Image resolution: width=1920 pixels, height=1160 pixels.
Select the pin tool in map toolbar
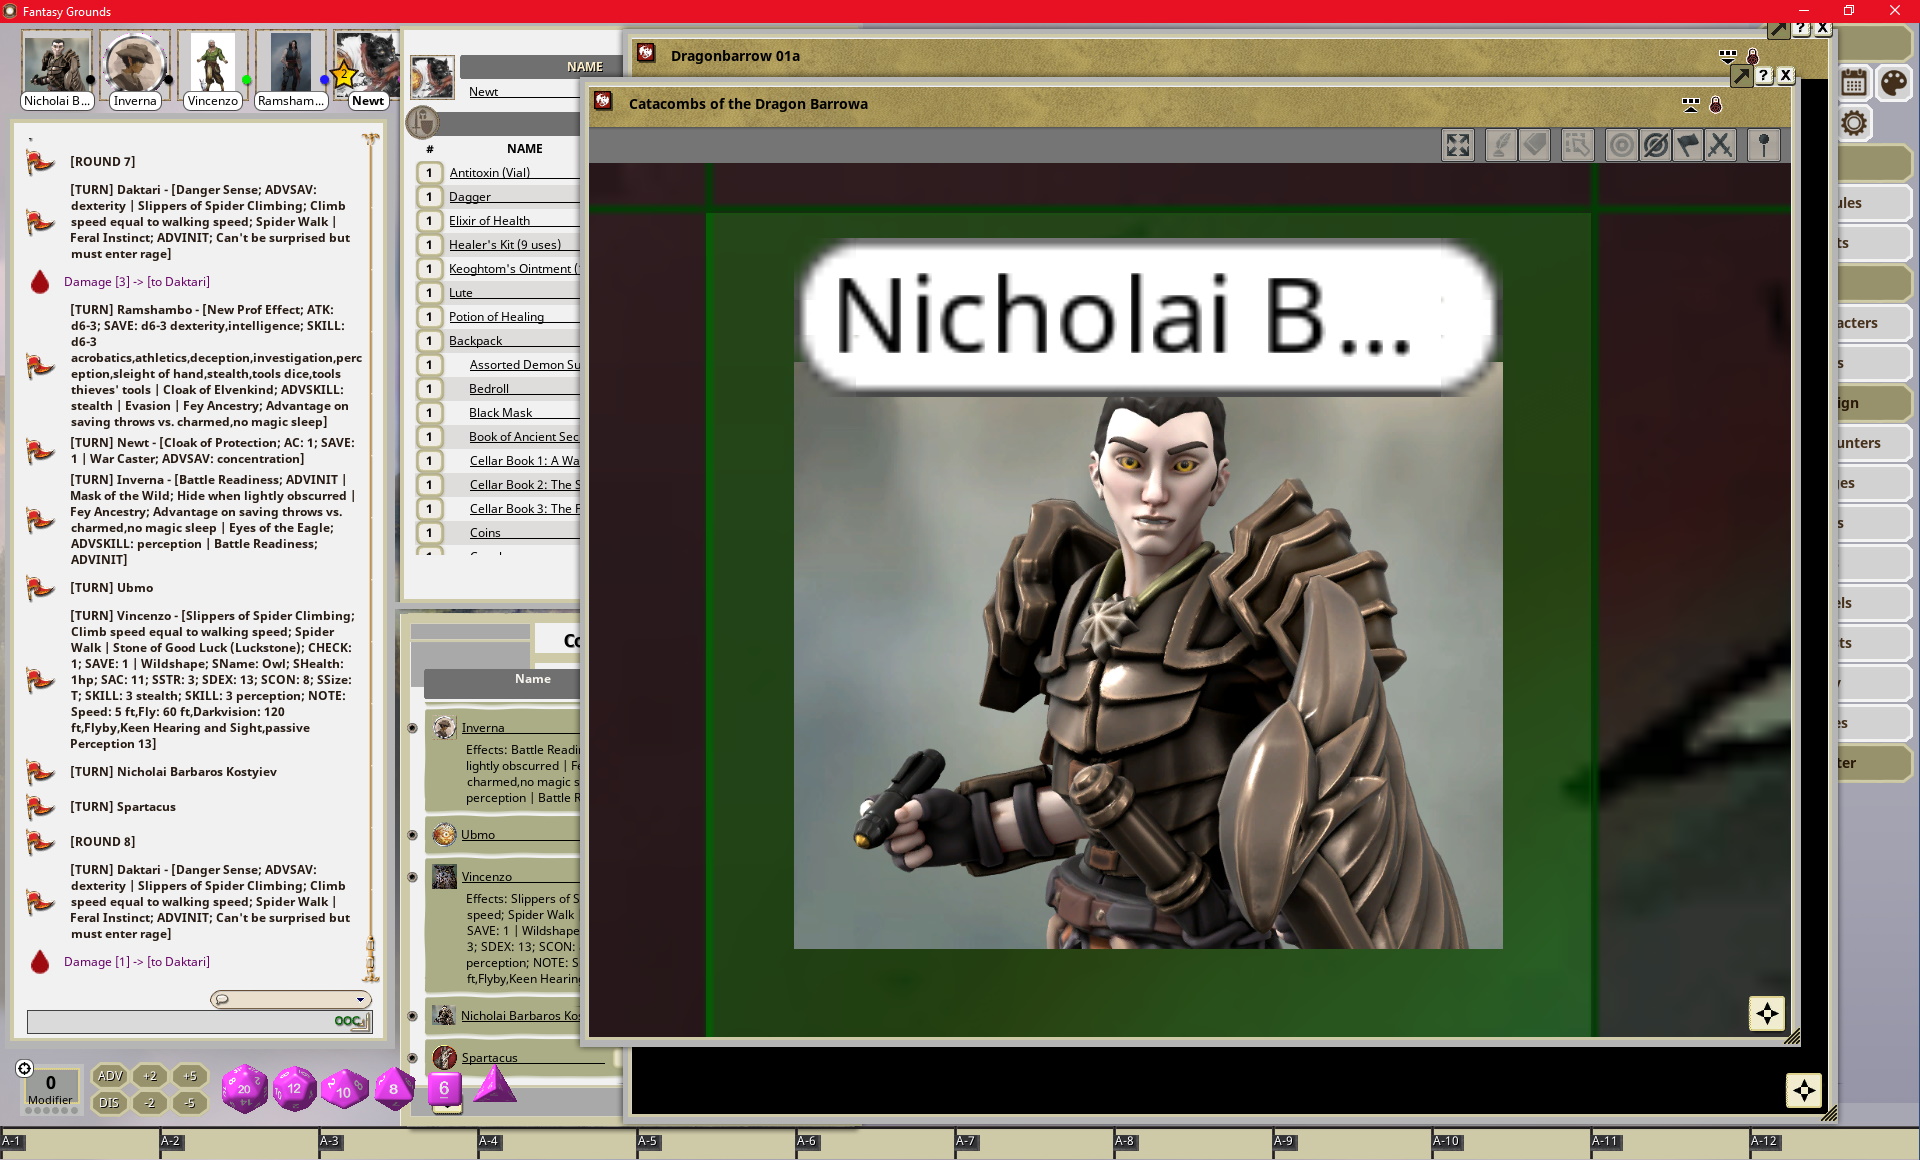1763,146
